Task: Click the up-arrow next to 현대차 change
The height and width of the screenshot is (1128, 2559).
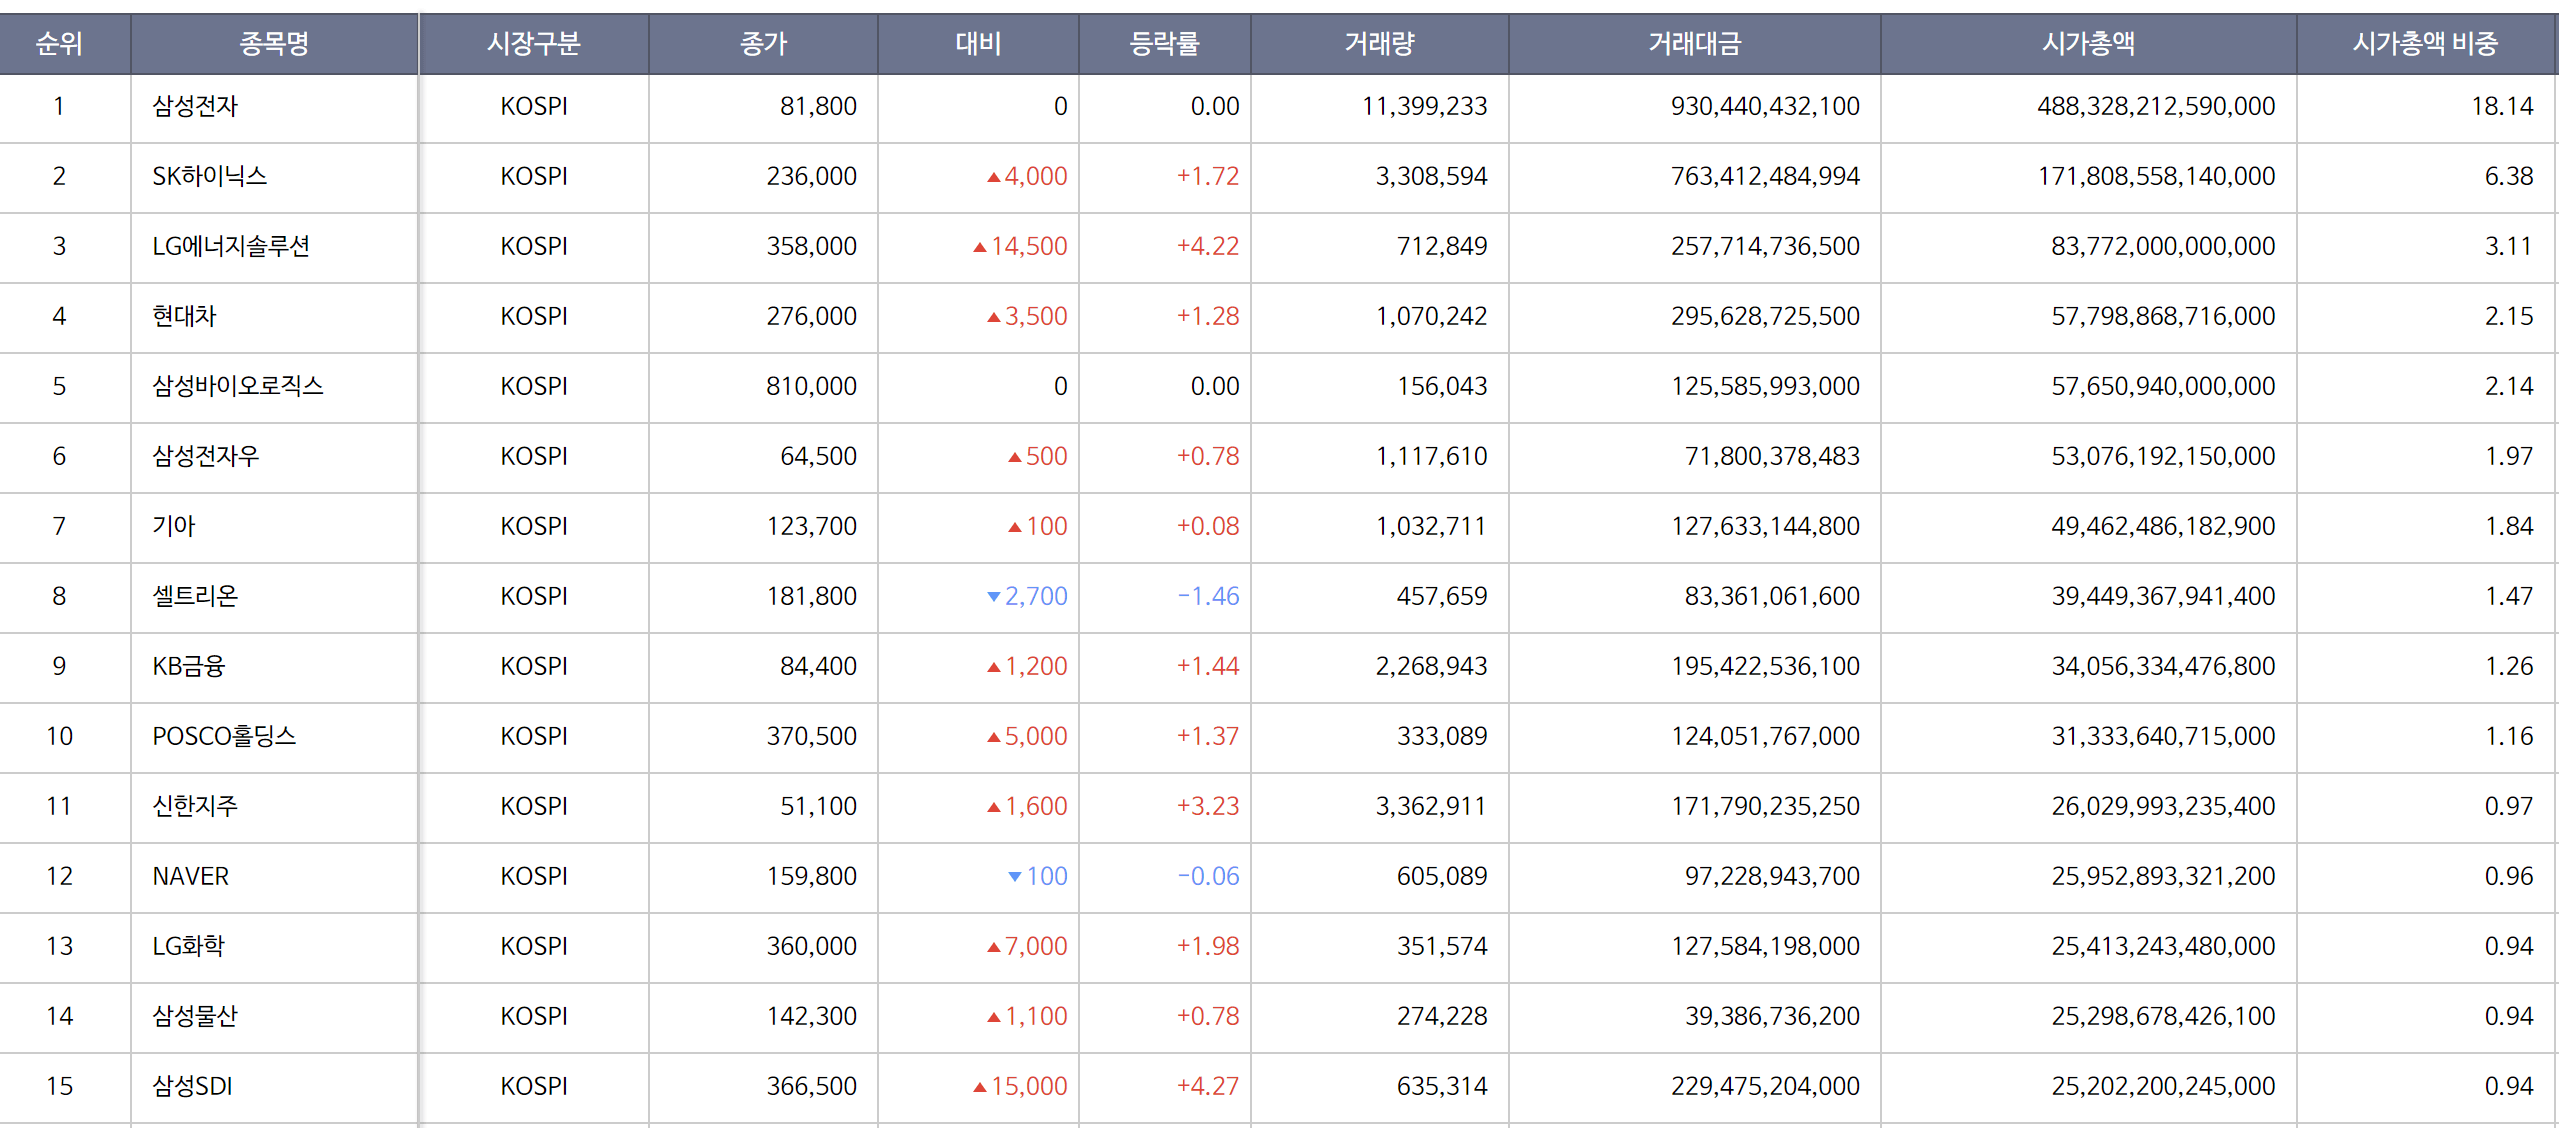Action: [996, 316]
